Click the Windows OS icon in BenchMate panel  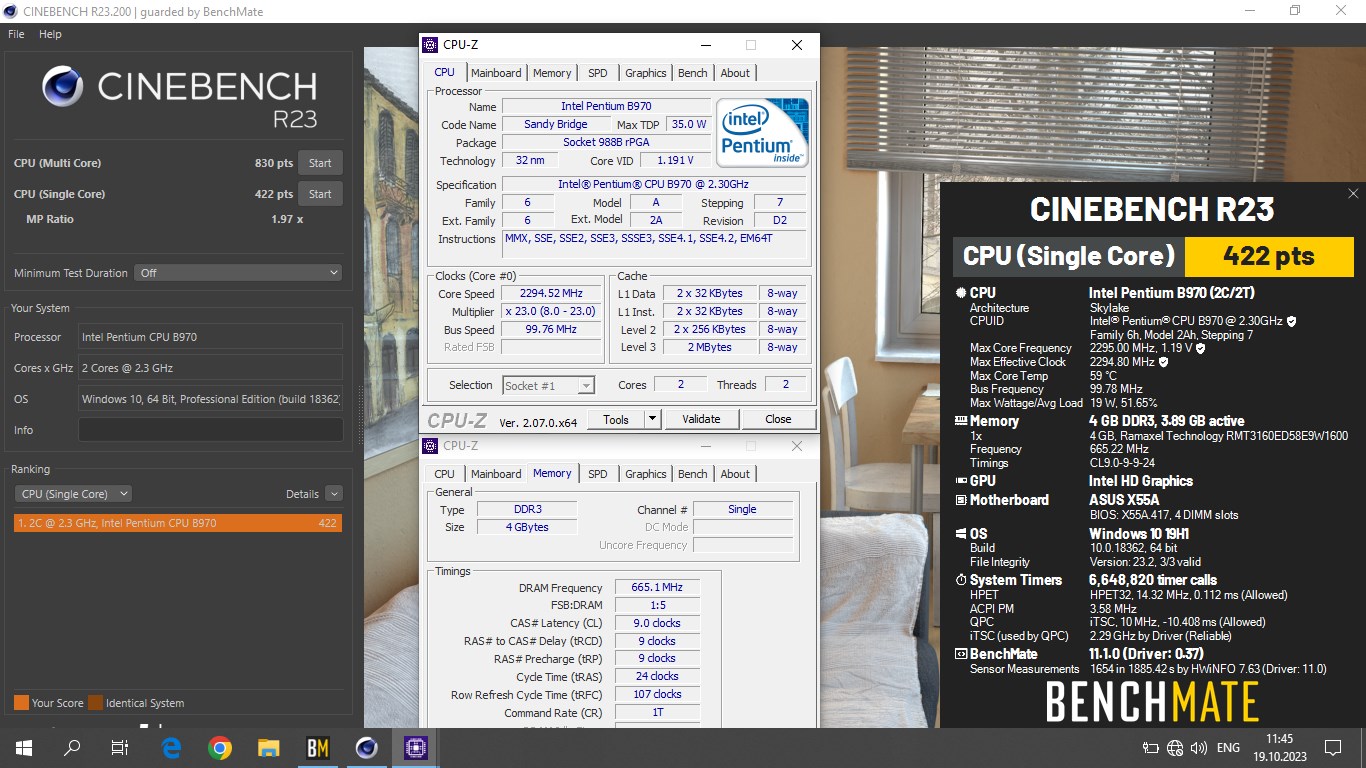[961, 534]
